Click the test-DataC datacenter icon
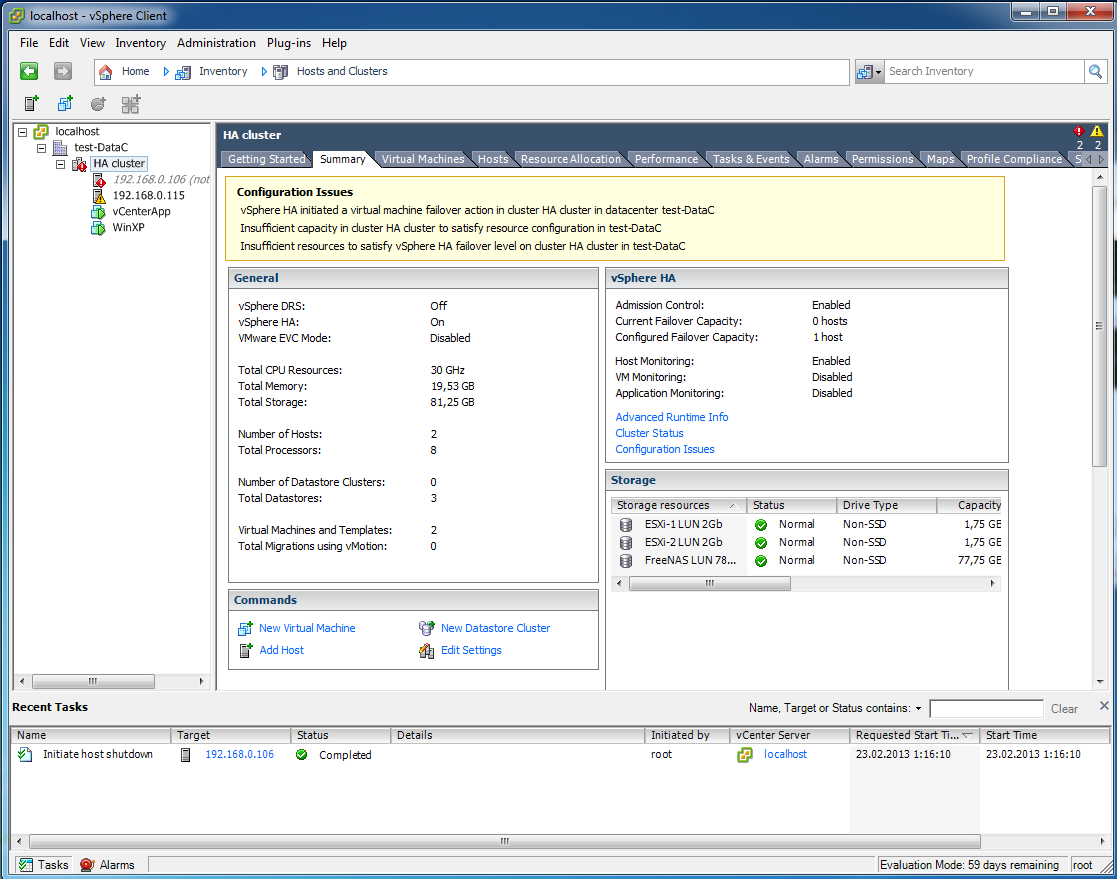The width and height of the screenshot is (1117, 879). (60, 147)
